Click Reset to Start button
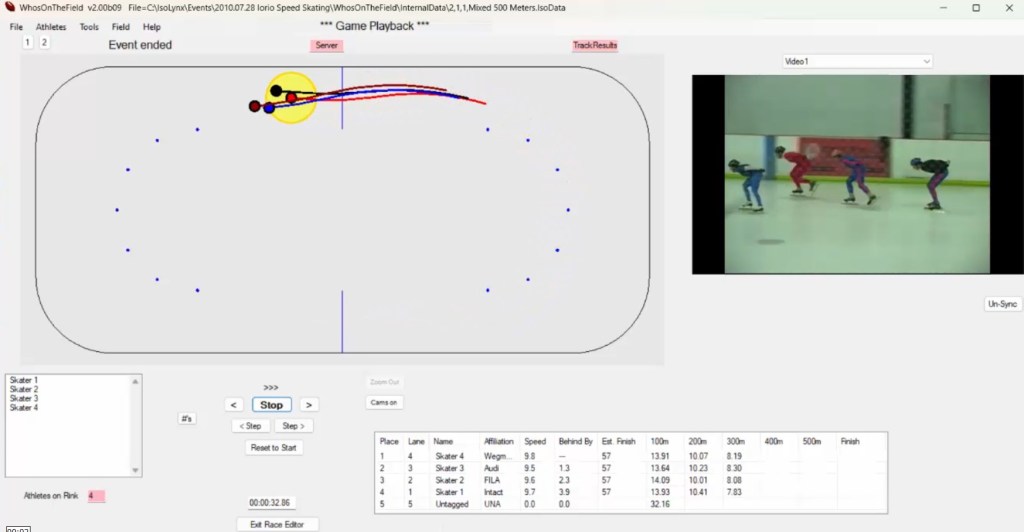Screen dimensions: 1024x532 point(273,448)
